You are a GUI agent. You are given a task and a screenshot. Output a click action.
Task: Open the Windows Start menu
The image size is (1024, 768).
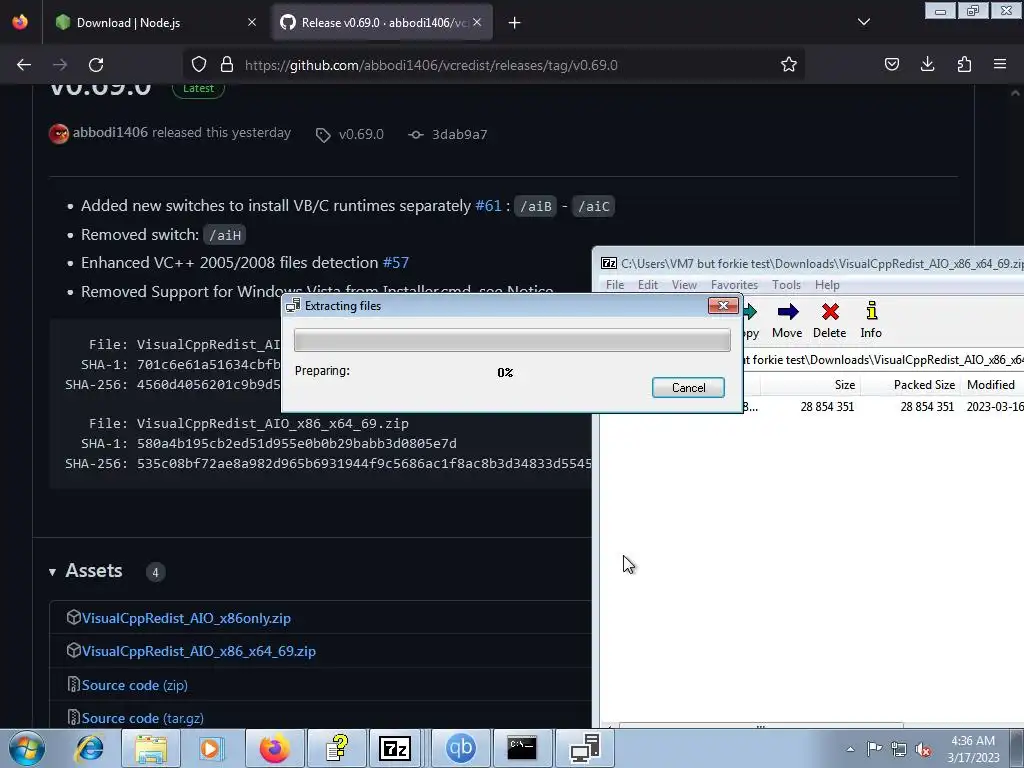pos(26,748)
